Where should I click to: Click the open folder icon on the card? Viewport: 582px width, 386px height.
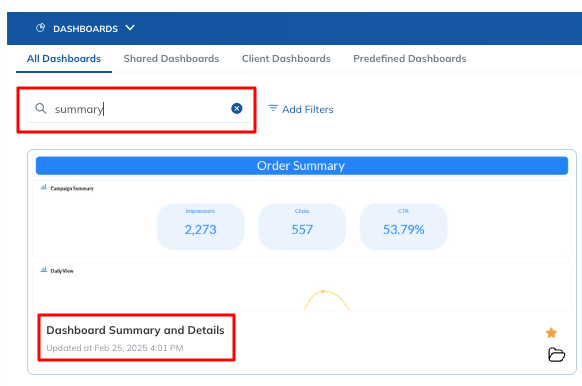(556, 354)
